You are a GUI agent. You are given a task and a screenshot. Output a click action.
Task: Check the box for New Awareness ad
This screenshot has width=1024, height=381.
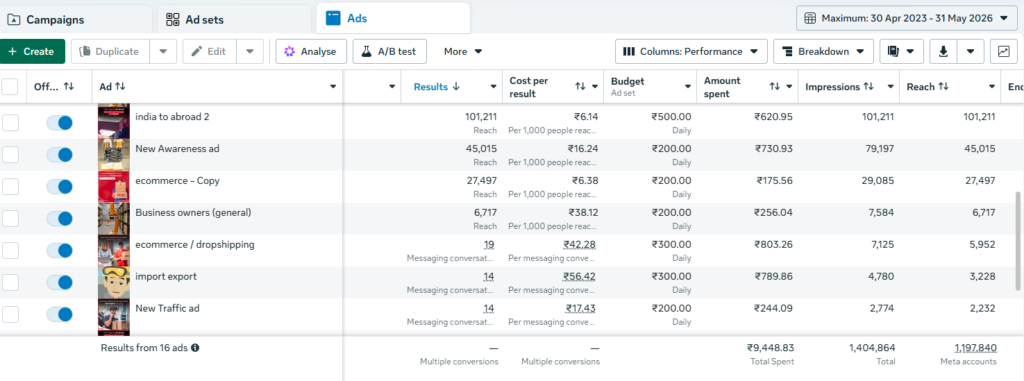[x=10, y=155]
